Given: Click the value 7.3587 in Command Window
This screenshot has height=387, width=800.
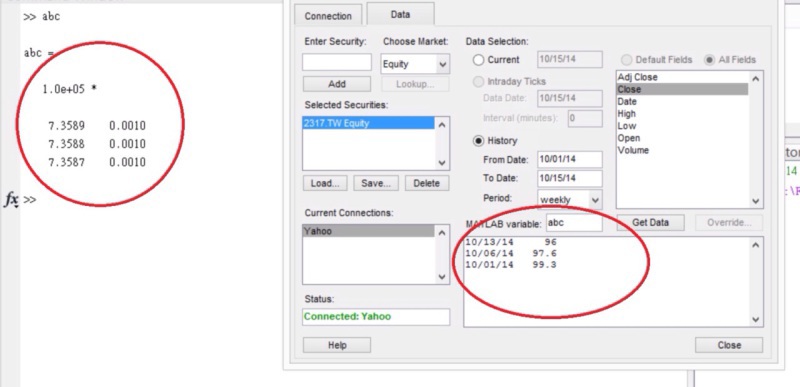Looking at the screenshot, I should (66, 163).
